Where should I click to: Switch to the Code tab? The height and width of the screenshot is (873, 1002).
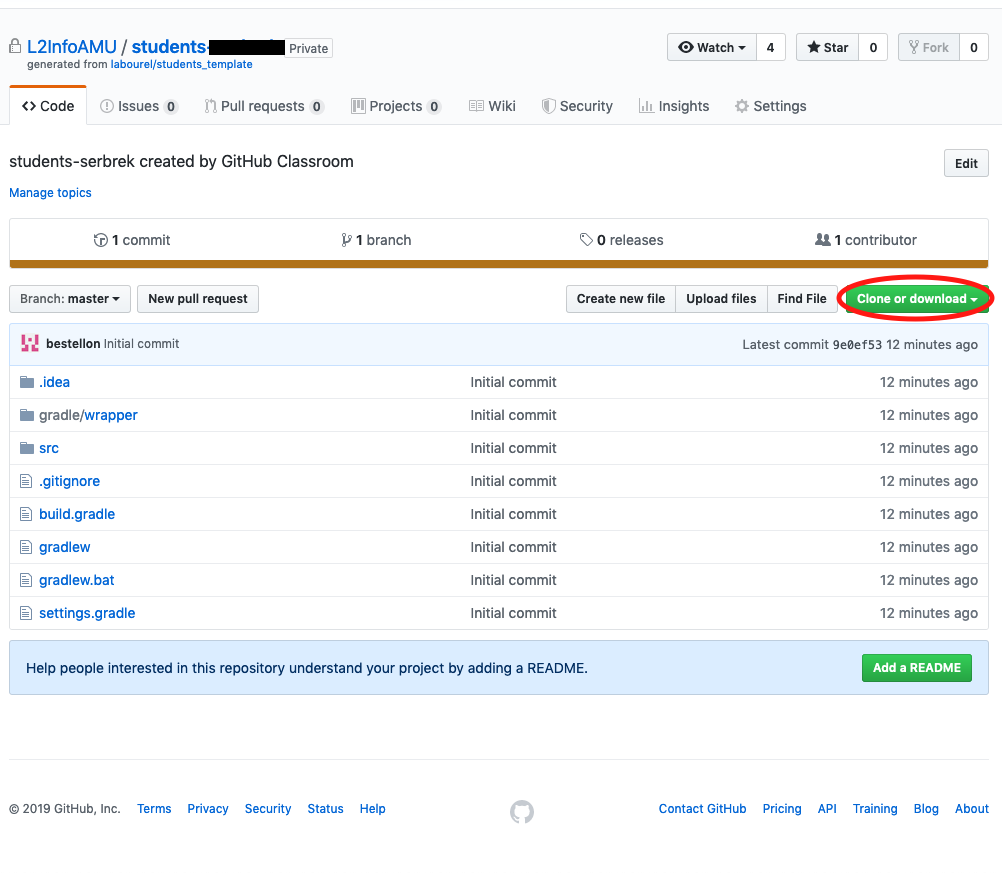coord(48,106)
